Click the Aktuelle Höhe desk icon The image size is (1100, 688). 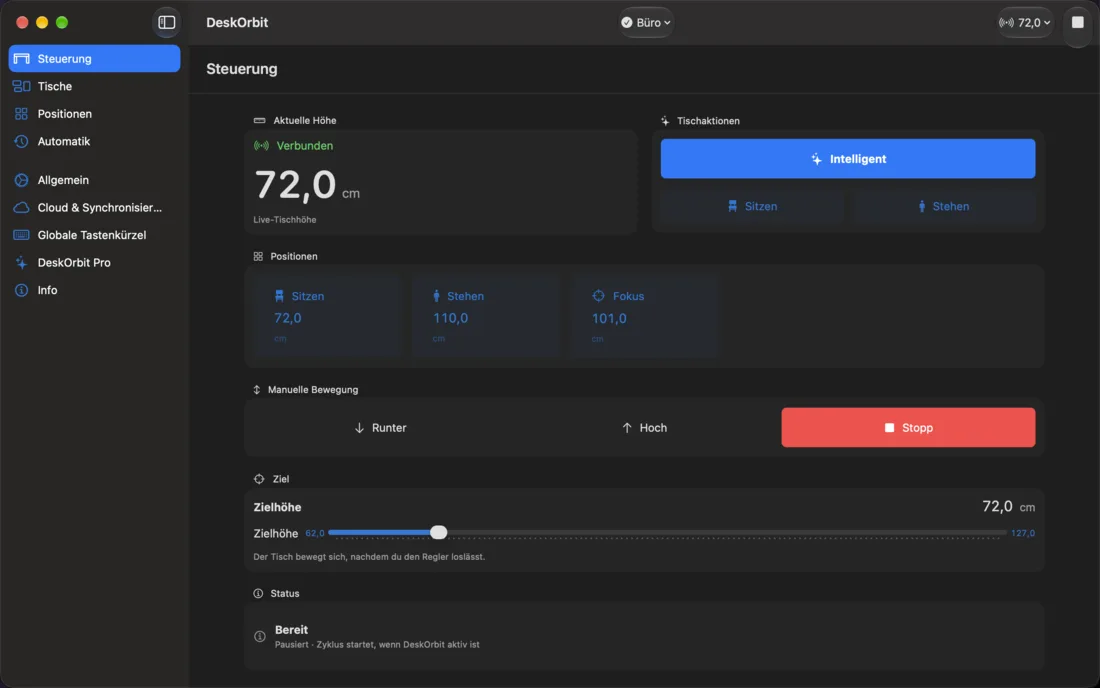pos(260,121)
